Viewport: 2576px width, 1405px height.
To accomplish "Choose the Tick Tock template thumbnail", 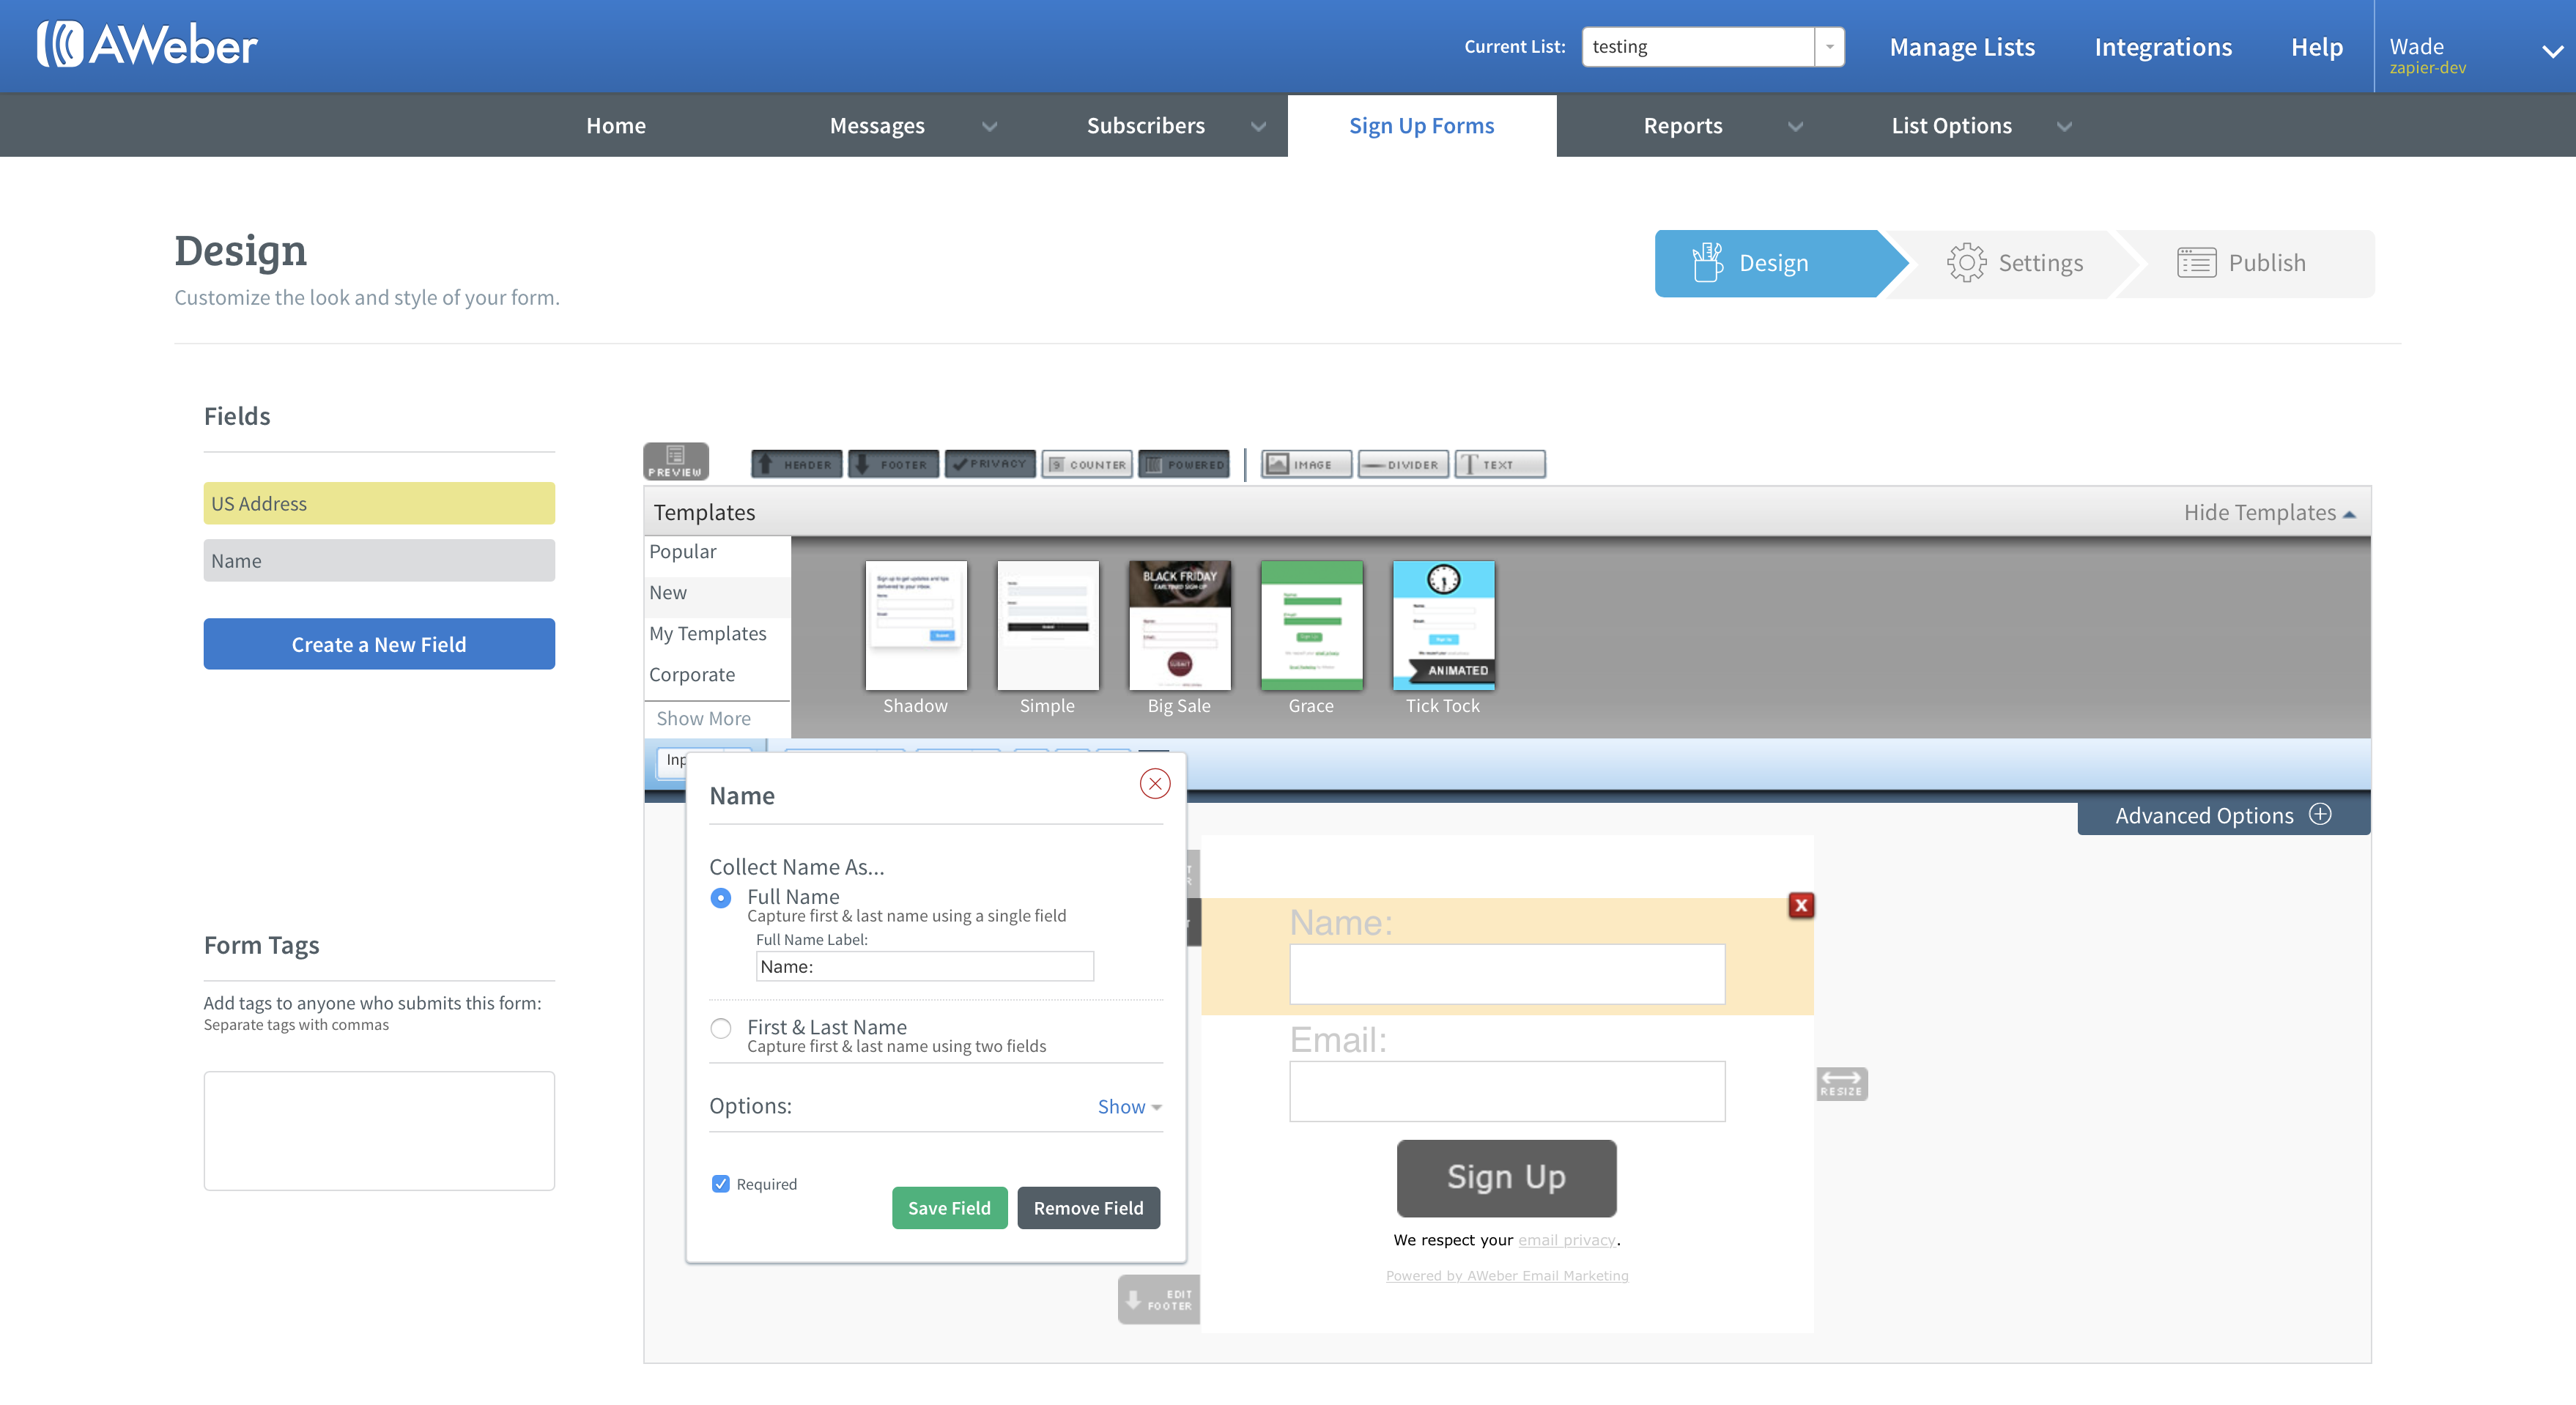I will click(1443, 626).
